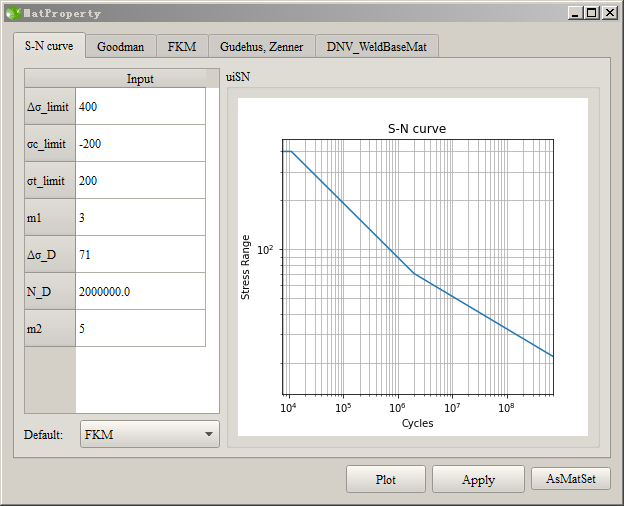624x506 pixels.
Task: Edit the Δσ_limit value 400
Action: point(140,106)
